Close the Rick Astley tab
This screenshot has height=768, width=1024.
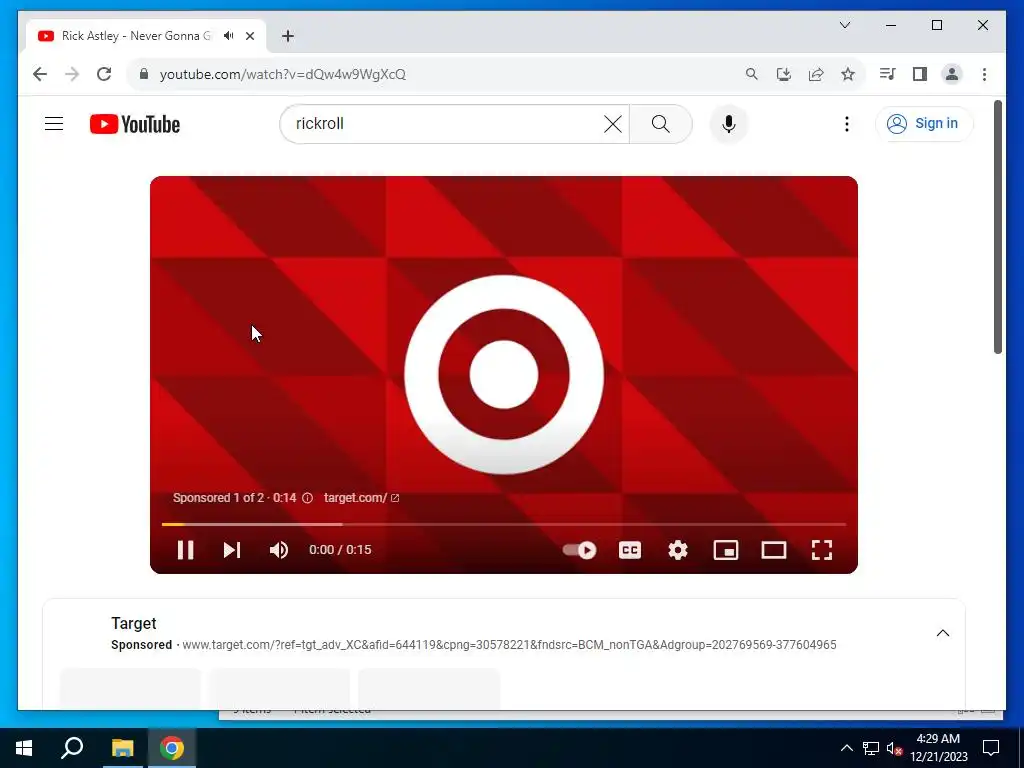click(x=249, y=36)
